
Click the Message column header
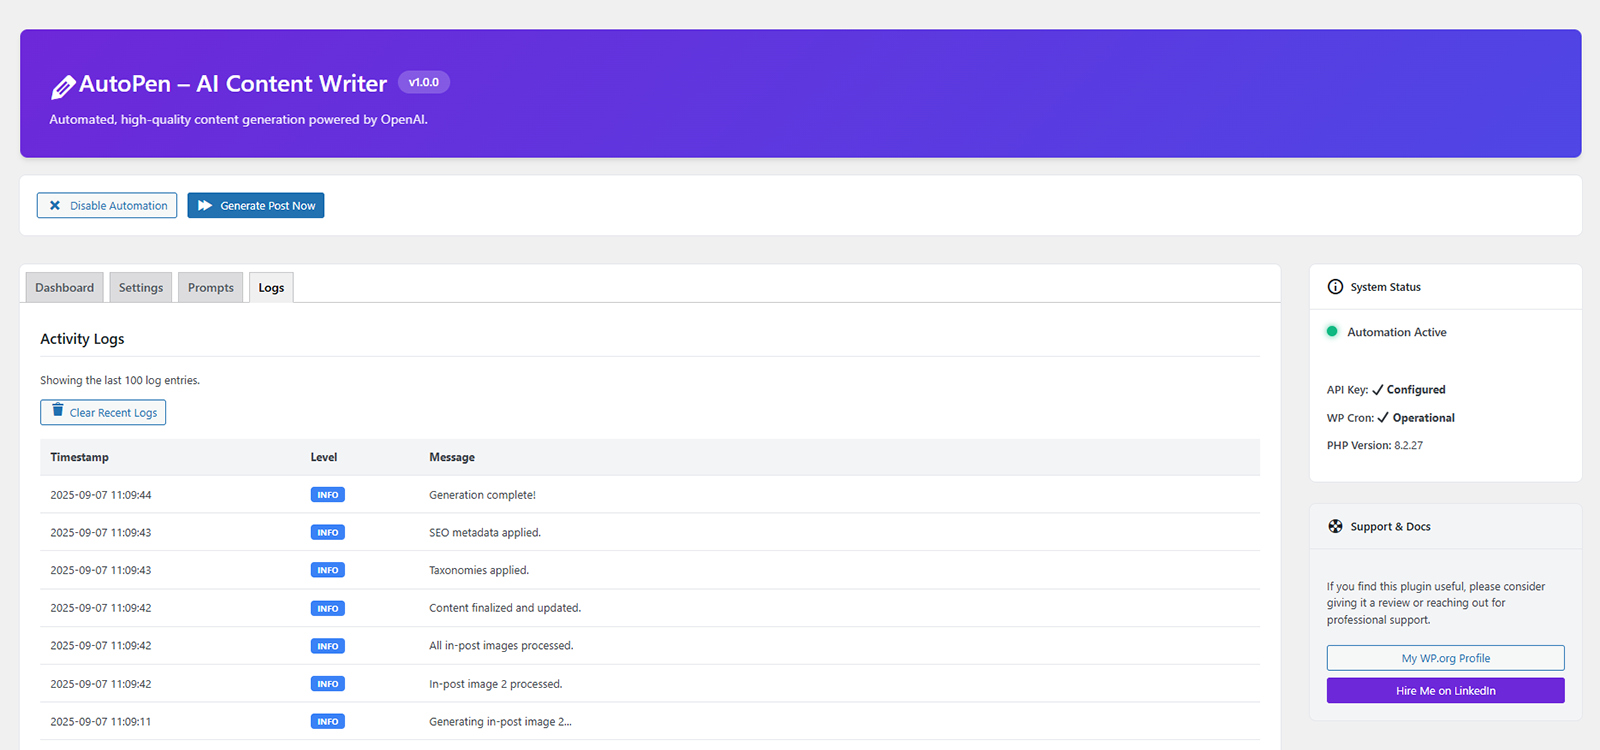pyautogui.click(x=452, y=457)
